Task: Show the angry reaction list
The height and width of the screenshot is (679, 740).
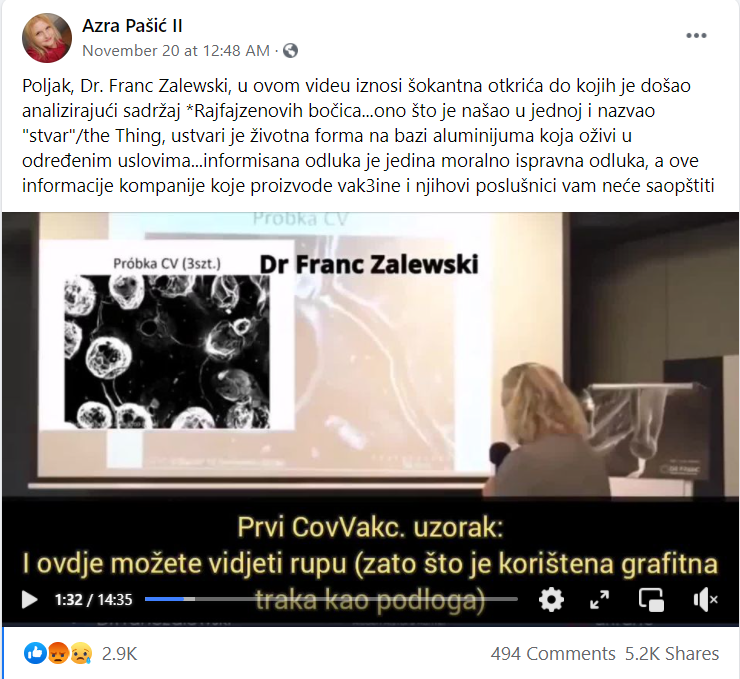Action: pos(58,654)
